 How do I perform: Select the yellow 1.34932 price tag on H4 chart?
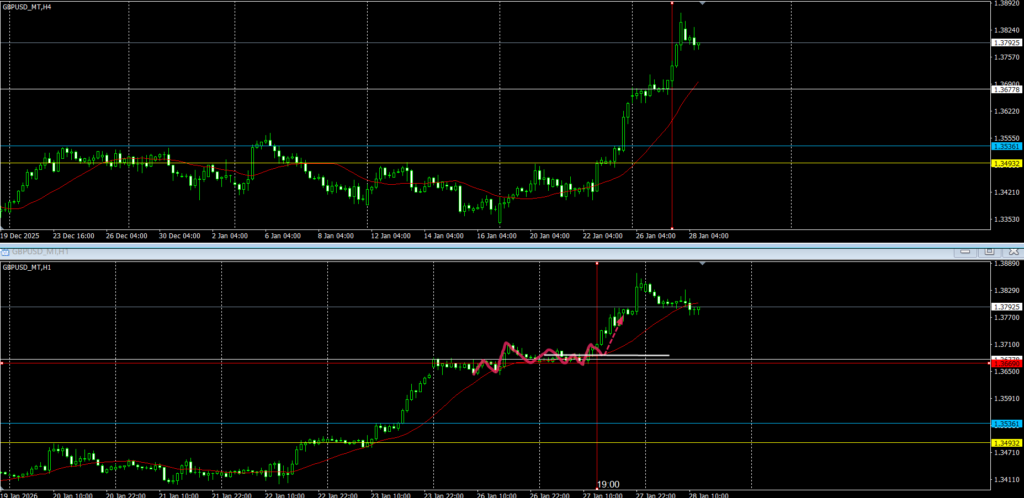pyautogui.click(x=1004, y=163)
